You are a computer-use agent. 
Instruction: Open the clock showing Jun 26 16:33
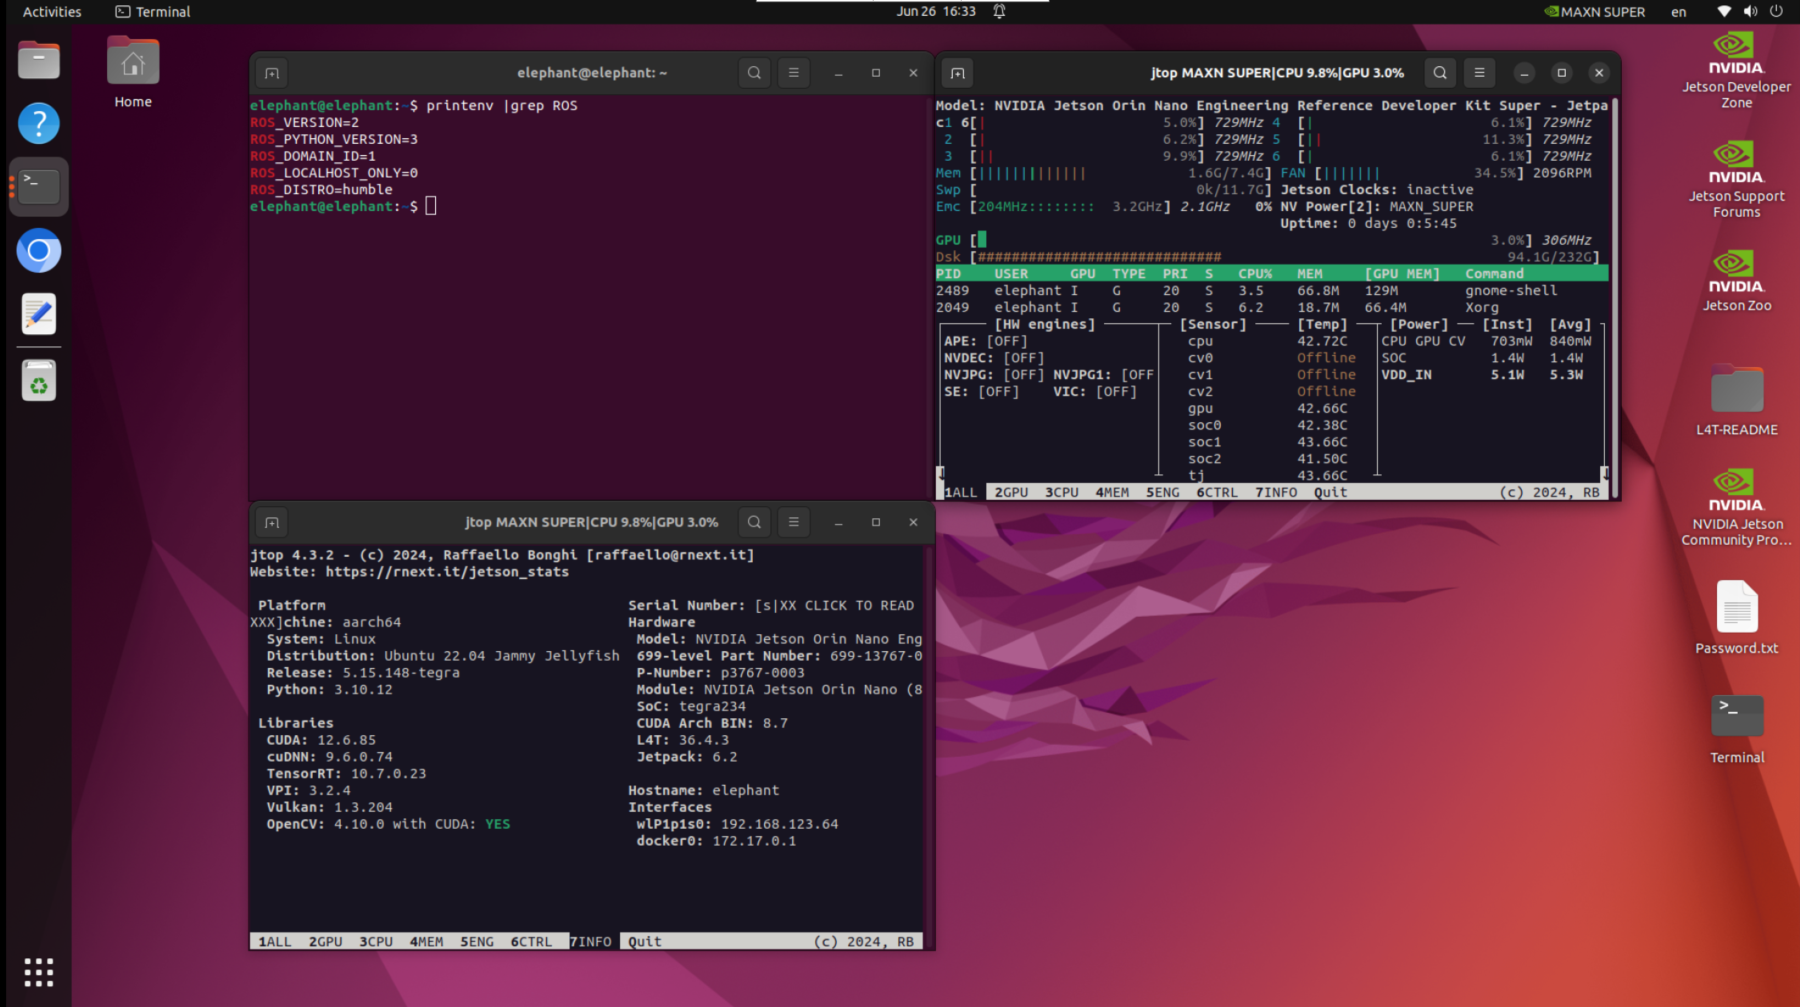pos(936,11)
